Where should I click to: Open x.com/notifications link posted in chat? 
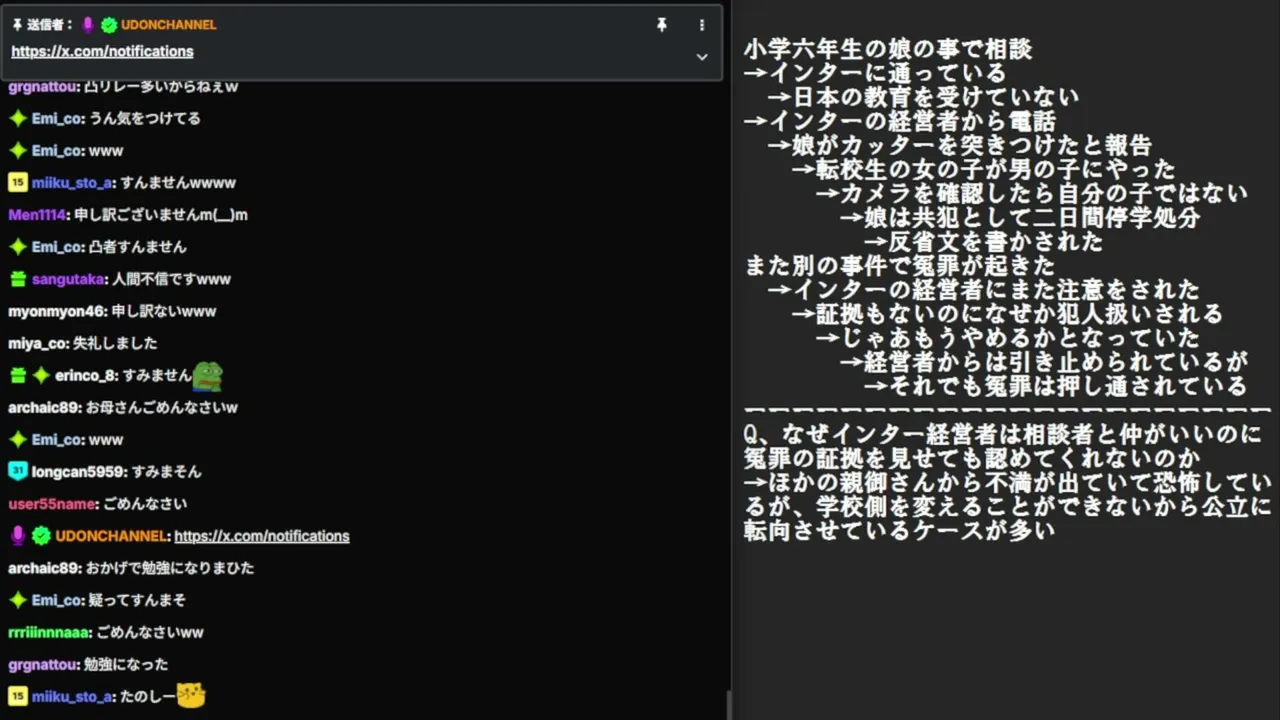click(x=262, y=536)
